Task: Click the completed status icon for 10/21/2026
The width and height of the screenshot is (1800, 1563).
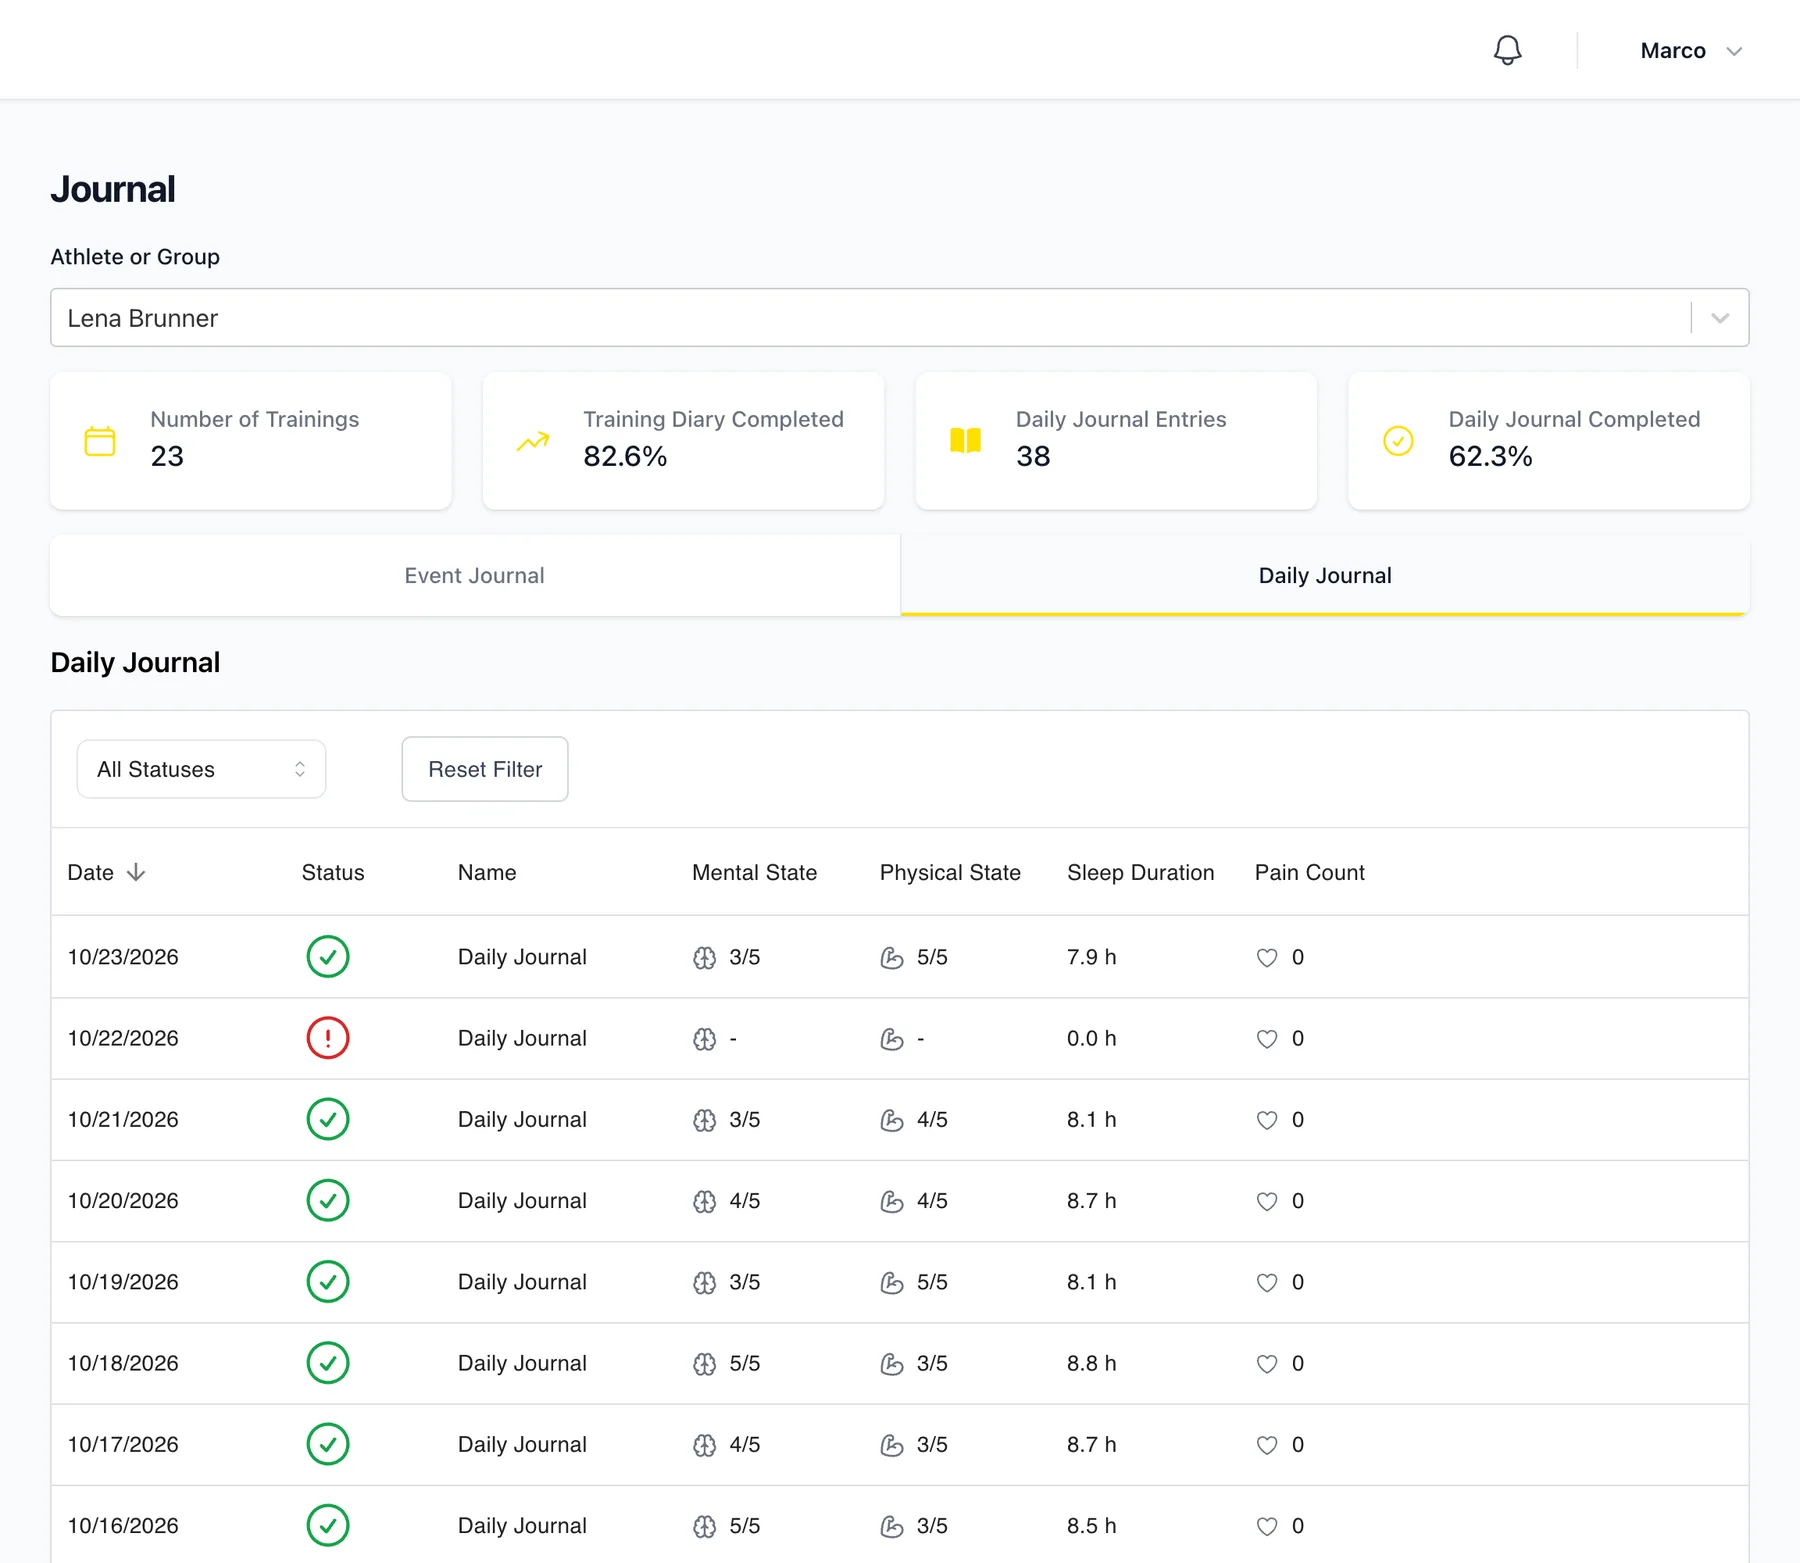Action: click(x=328, y=1119)
